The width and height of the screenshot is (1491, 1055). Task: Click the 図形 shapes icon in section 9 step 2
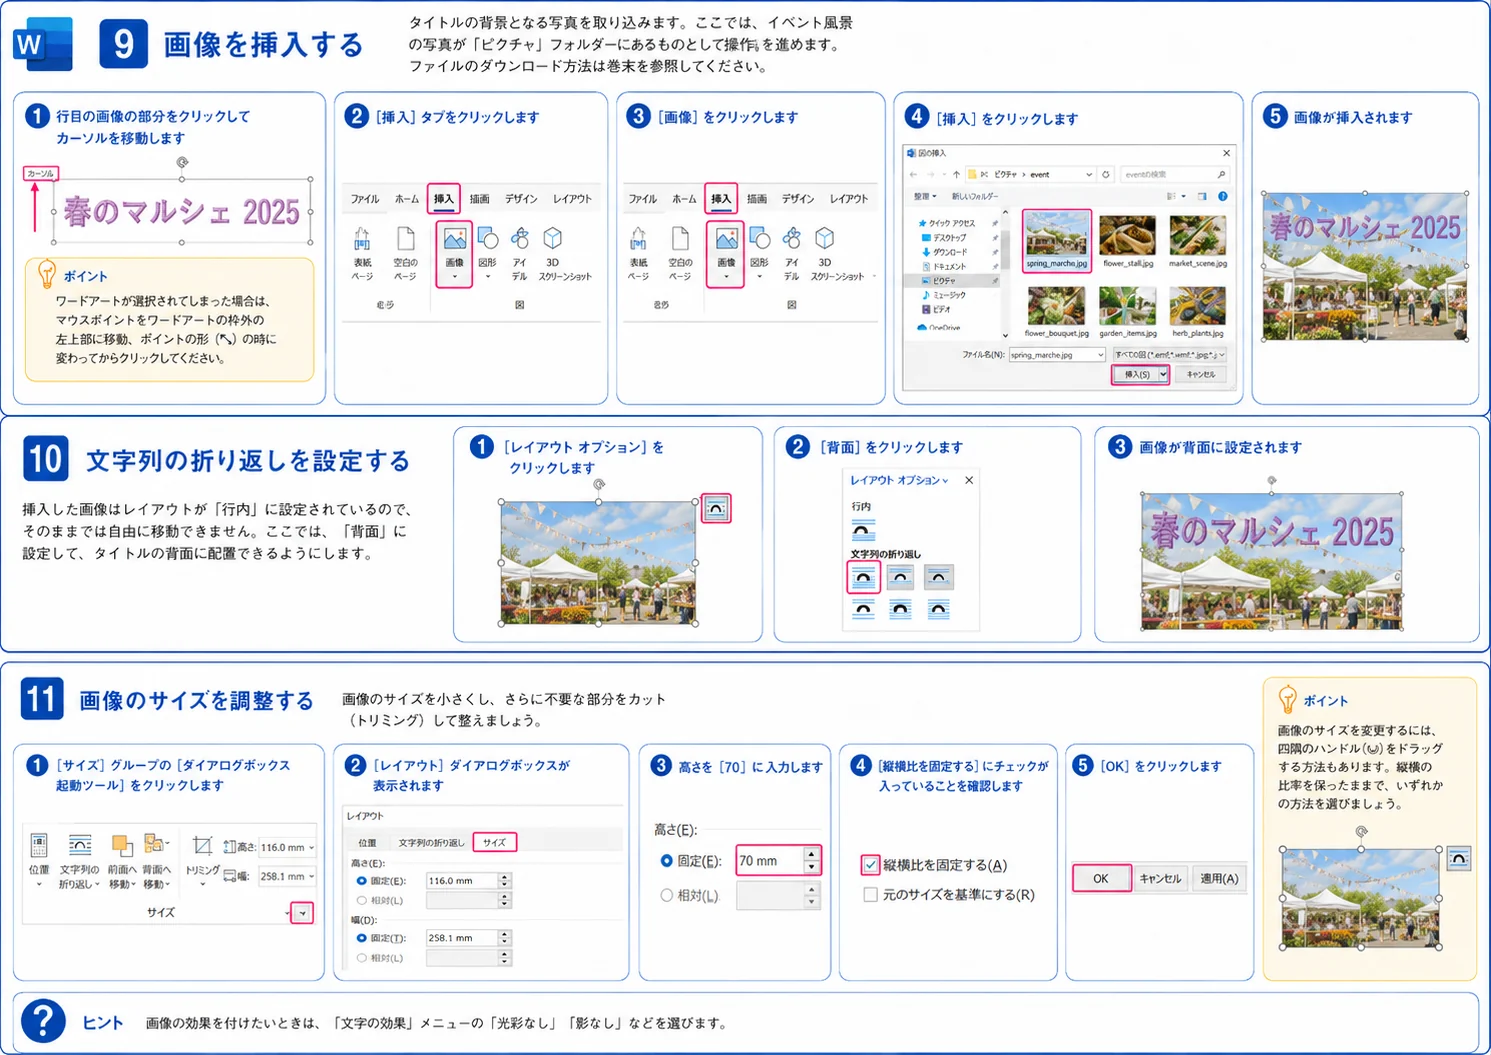(x=487, y=238)
